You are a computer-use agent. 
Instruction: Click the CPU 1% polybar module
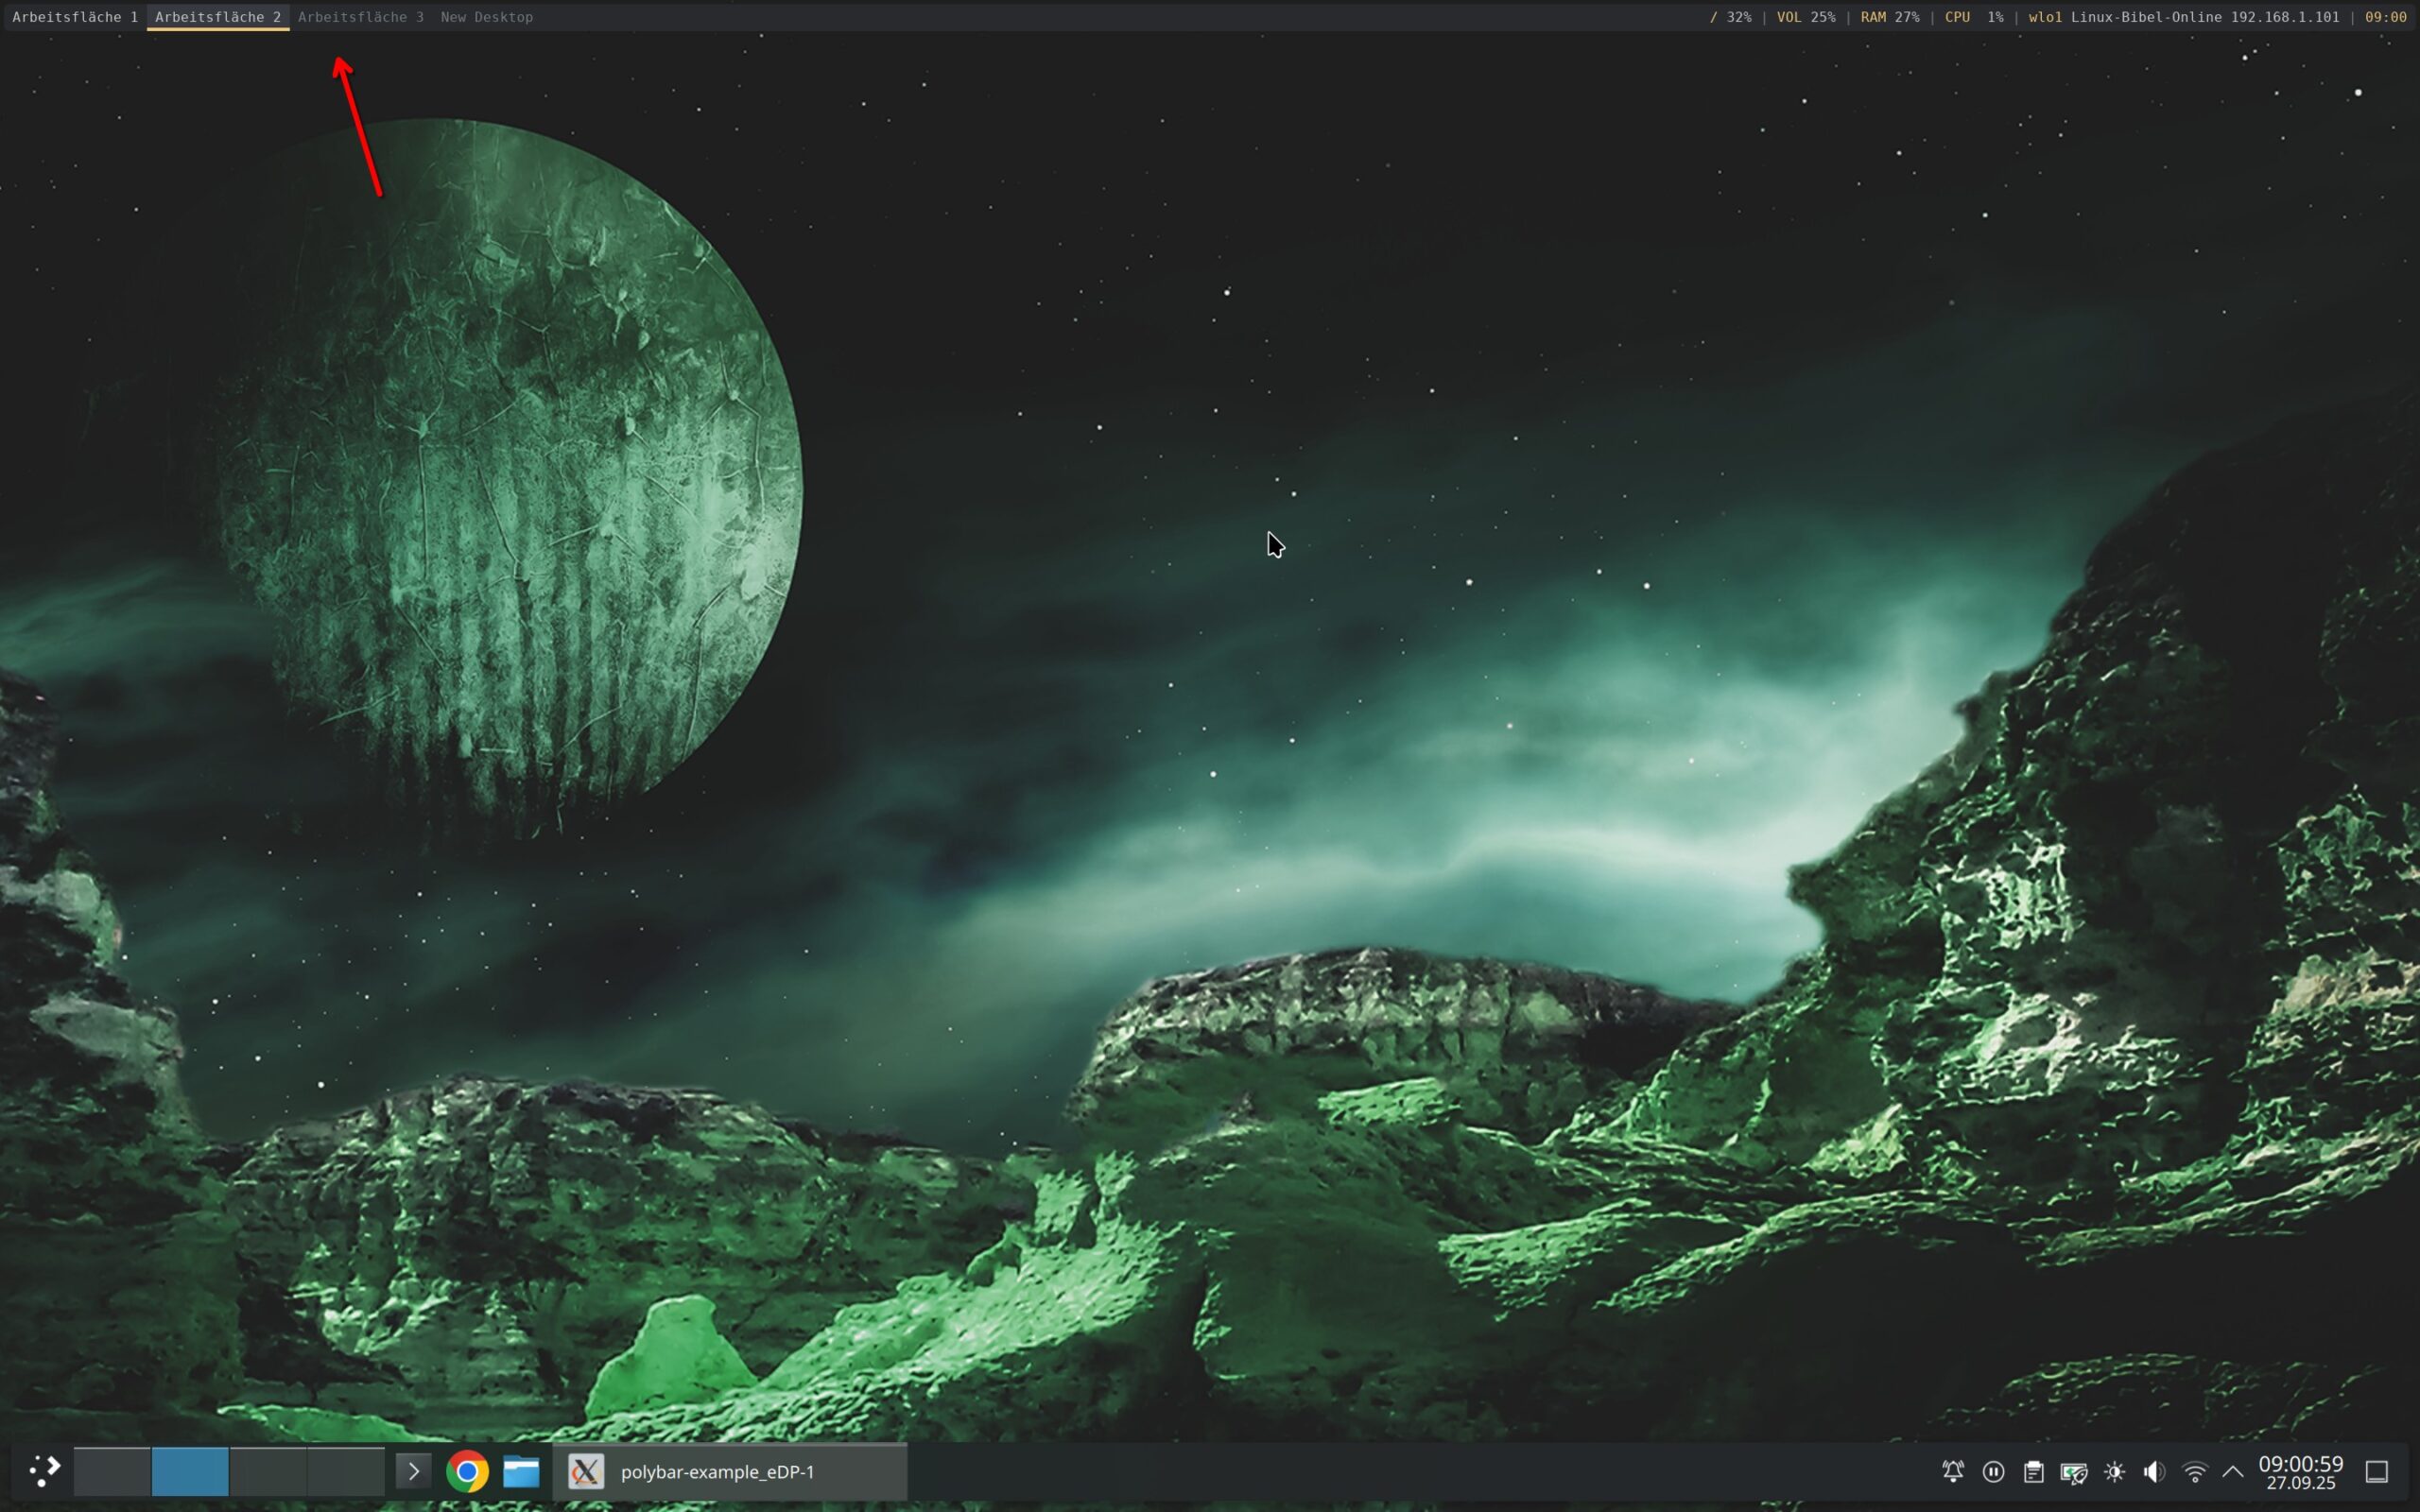[x=1974, y=17]
